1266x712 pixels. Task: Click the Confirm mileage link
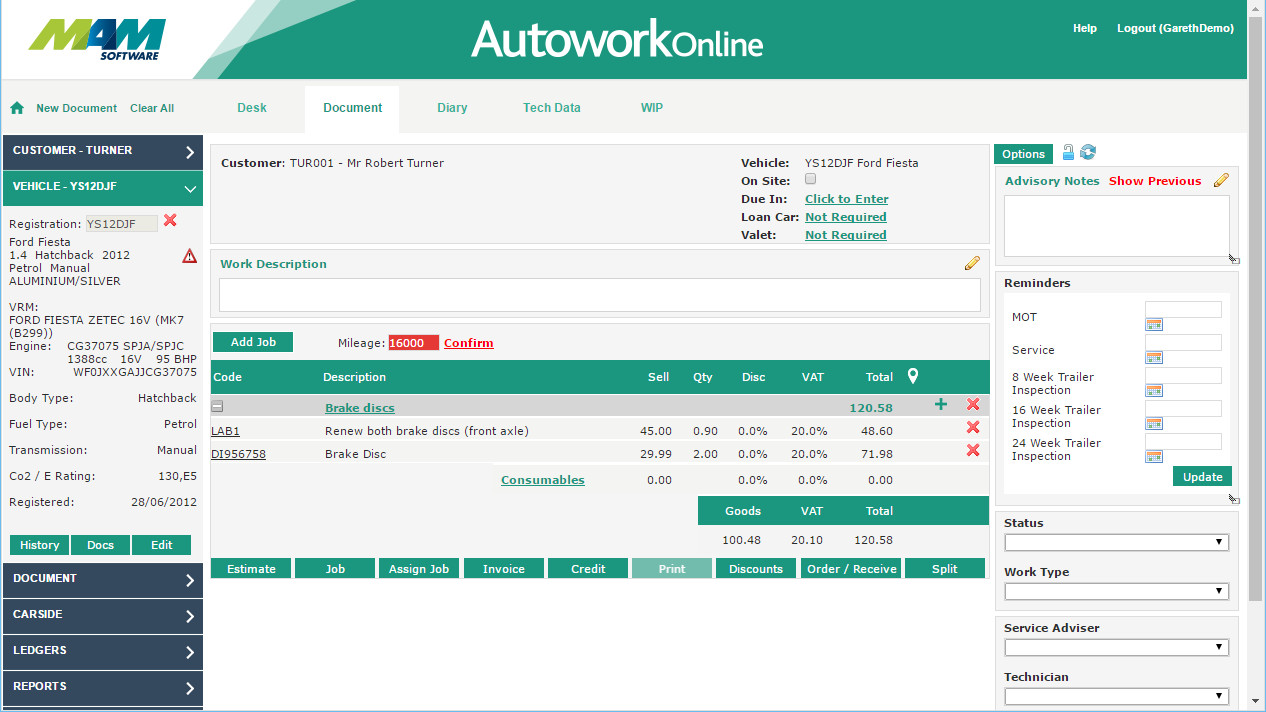point(468,343)
